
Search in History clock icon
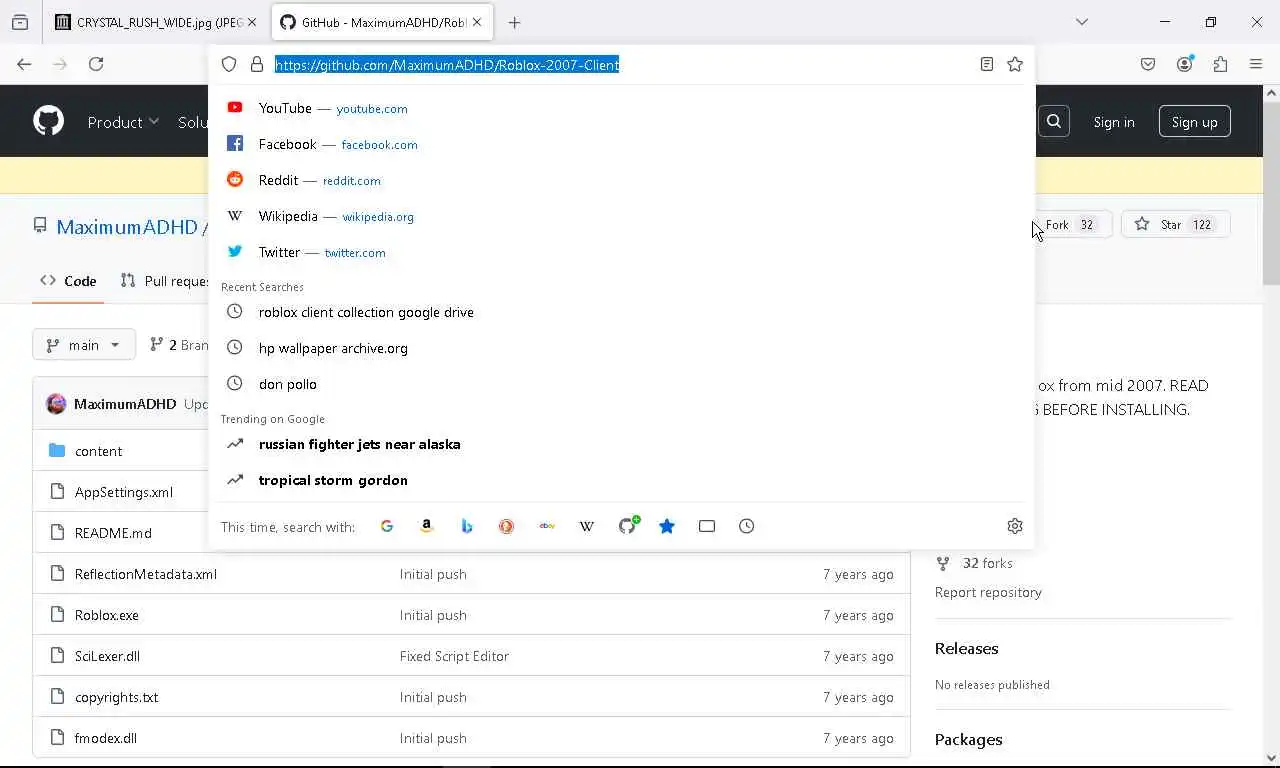[747, 526]
